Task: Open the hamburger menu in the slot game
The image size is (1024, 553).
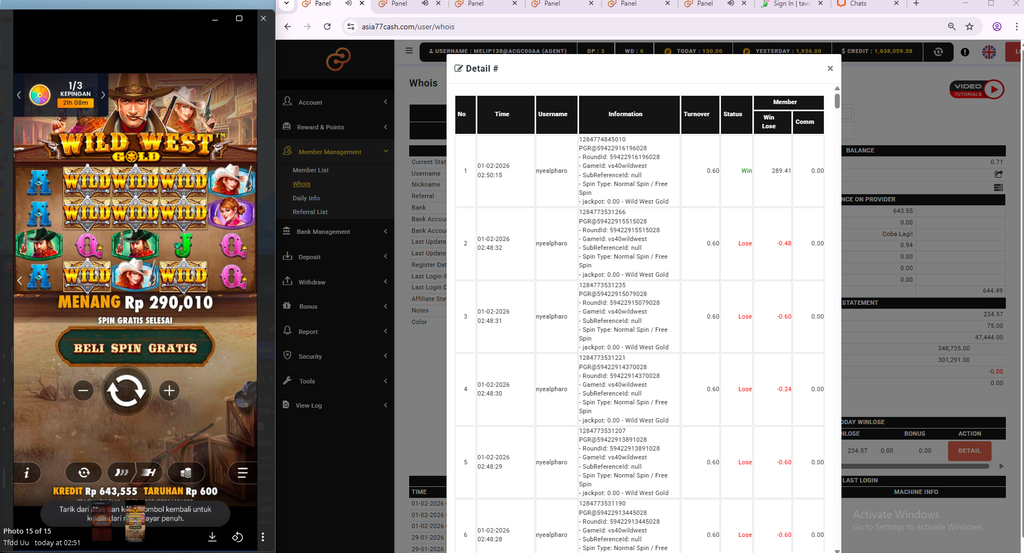Action: coord(242,473)
